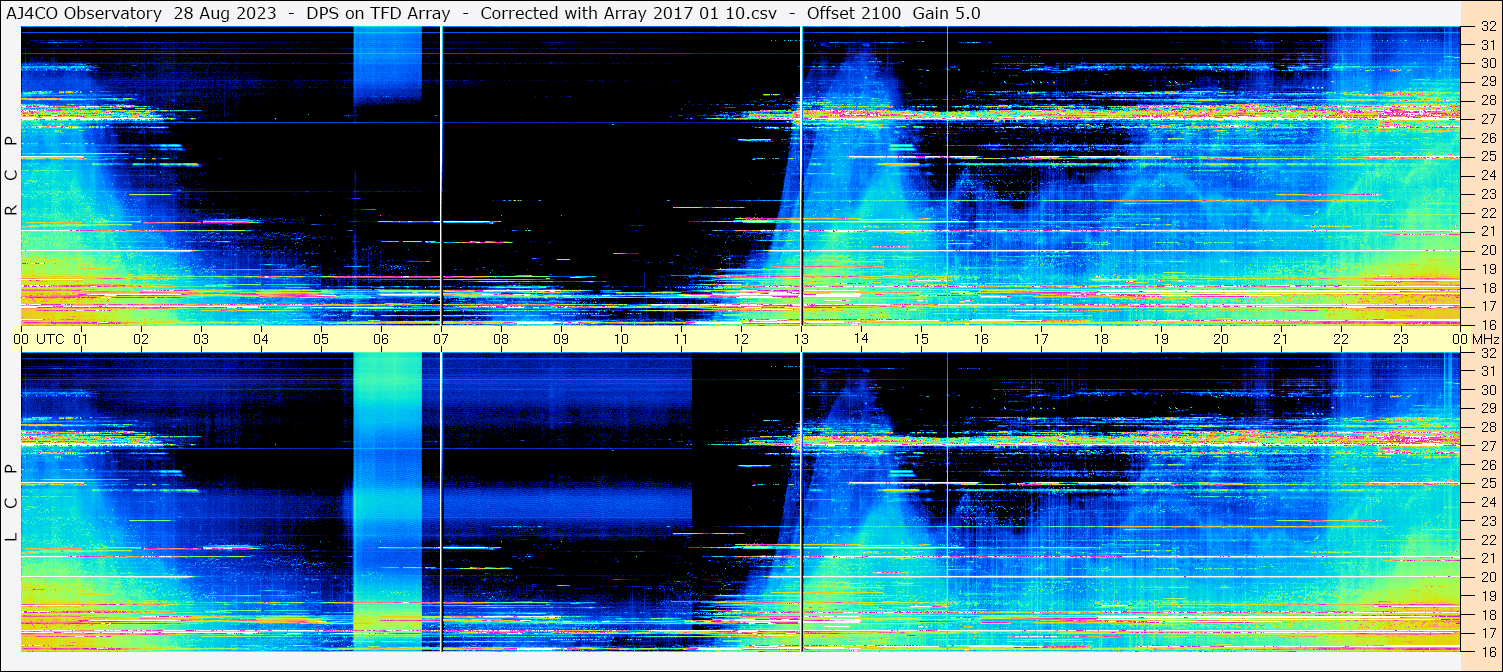Click the UTC label on the time axis

click(x=50, y=339)
